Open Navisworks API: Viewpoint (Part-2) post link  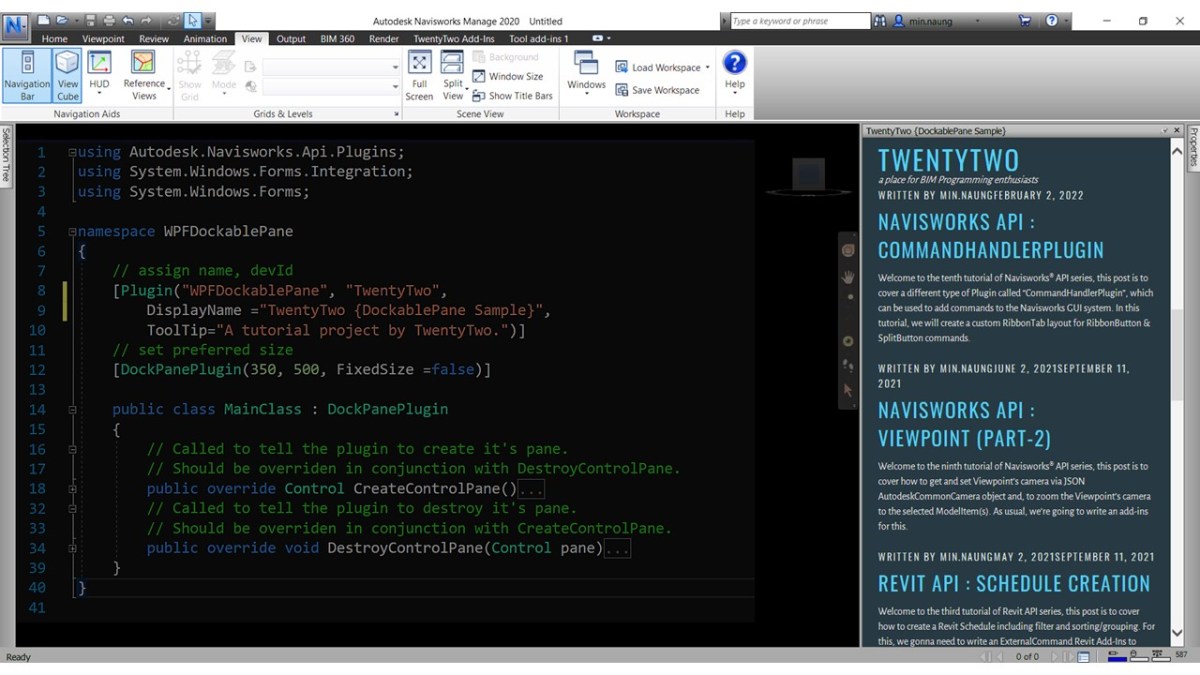point(964,424)
